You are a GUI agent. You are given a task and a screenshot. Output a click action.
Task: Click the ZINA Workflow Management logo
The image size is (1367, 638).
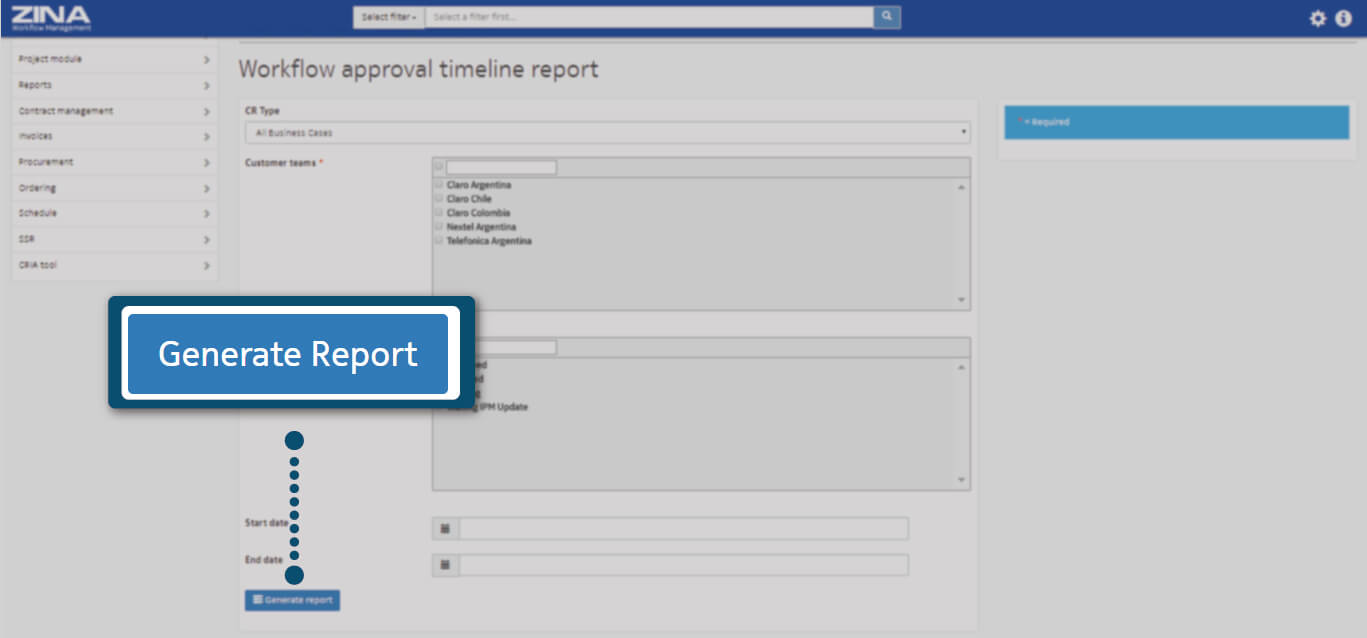click(51, 17)
